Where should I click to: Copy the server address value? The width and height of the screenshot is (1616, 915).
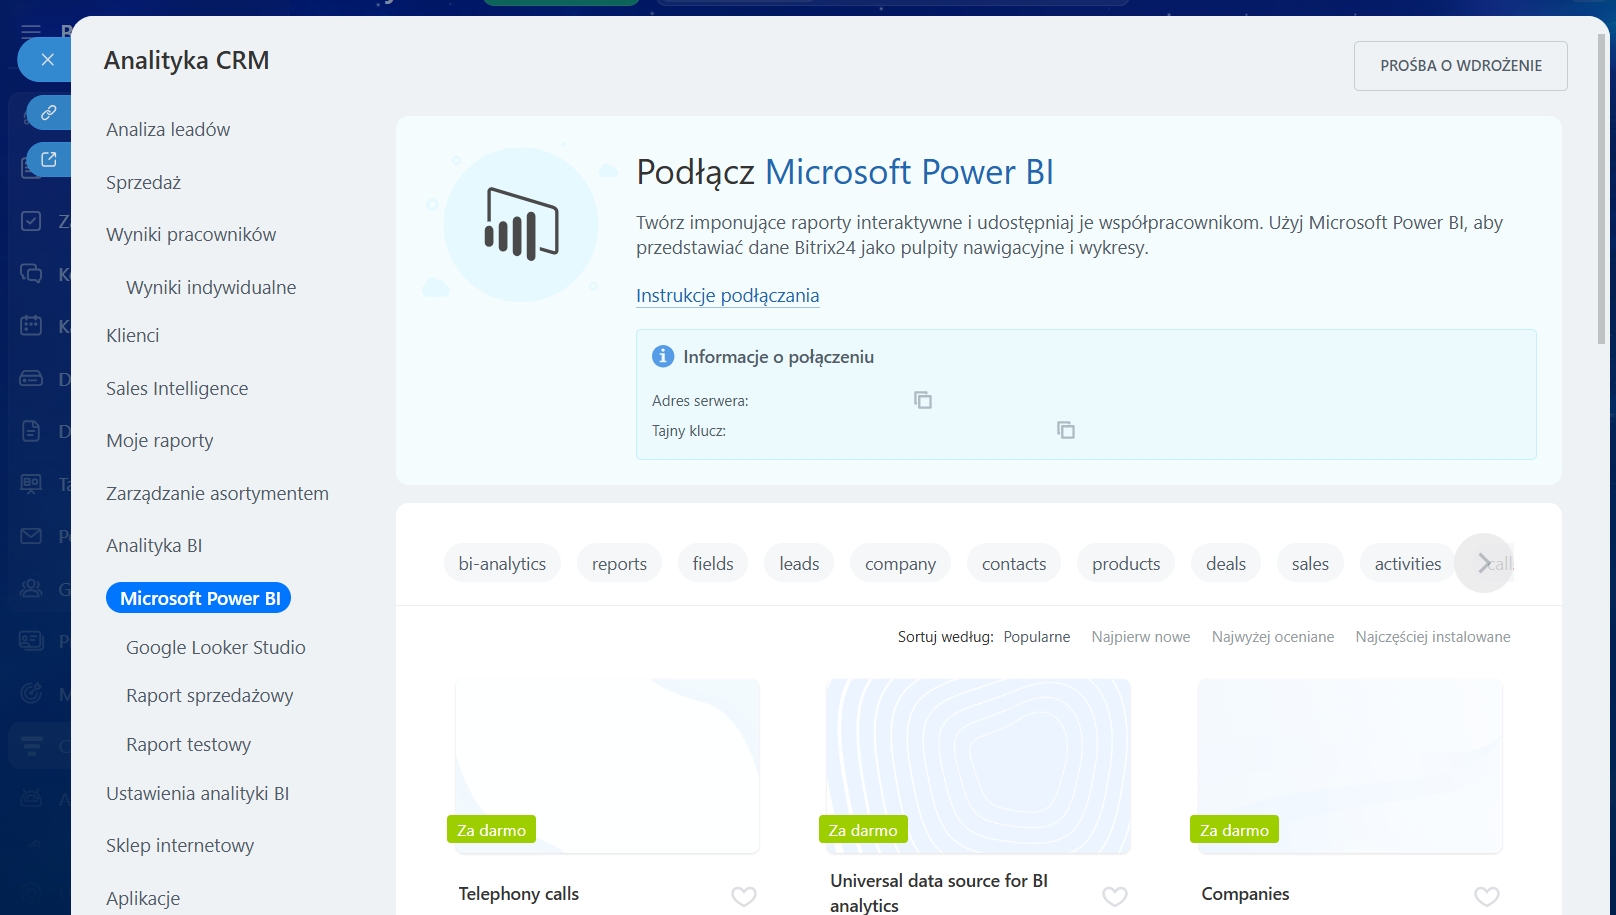[x=922, y=400]
